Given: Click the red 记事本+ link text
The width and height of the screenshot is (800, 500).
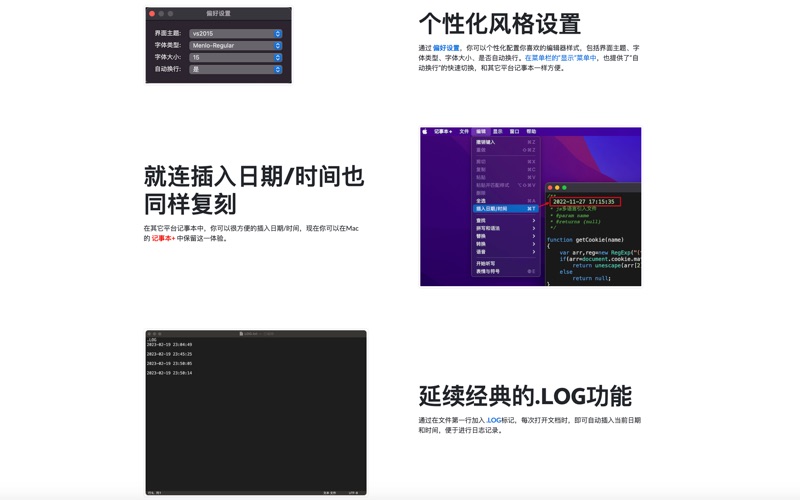Looking at the screenshot, I should (163, 239).
